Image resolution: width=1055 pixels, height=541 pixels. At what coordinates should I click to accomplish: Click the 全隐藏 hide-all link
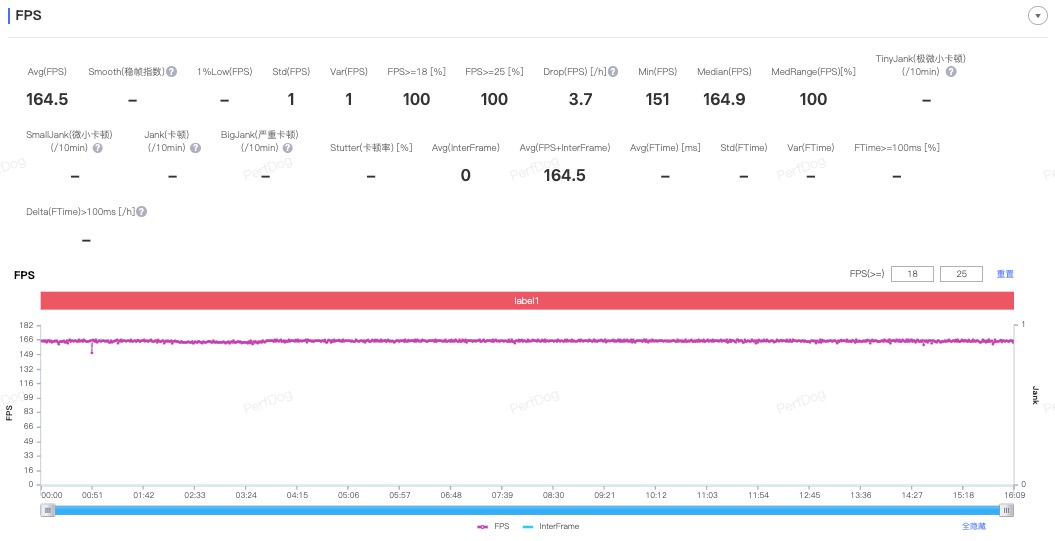click(974, 526)
